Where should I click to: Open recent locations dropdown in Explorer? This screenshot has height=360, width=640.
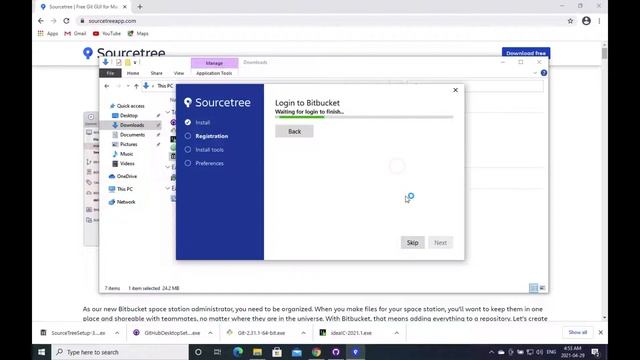(x=128, y=86)
